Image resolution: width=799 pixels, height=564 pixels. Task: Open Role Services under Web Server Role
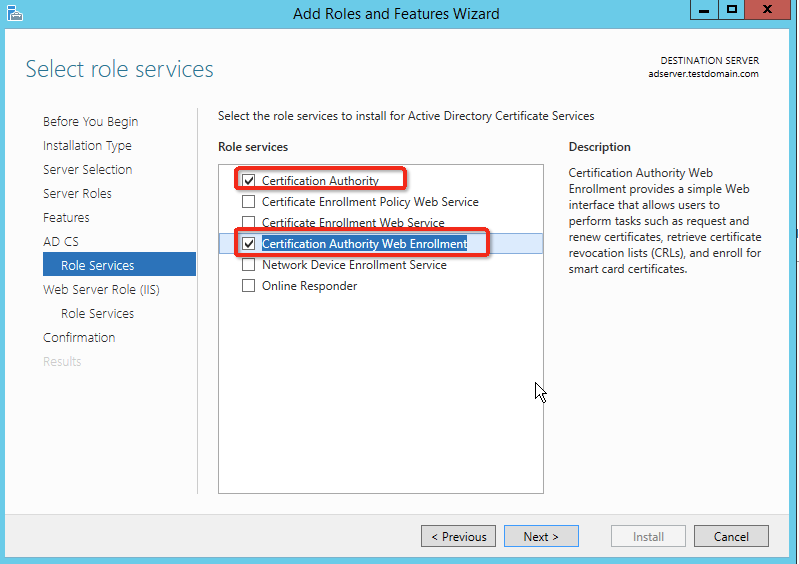point(97,314)
